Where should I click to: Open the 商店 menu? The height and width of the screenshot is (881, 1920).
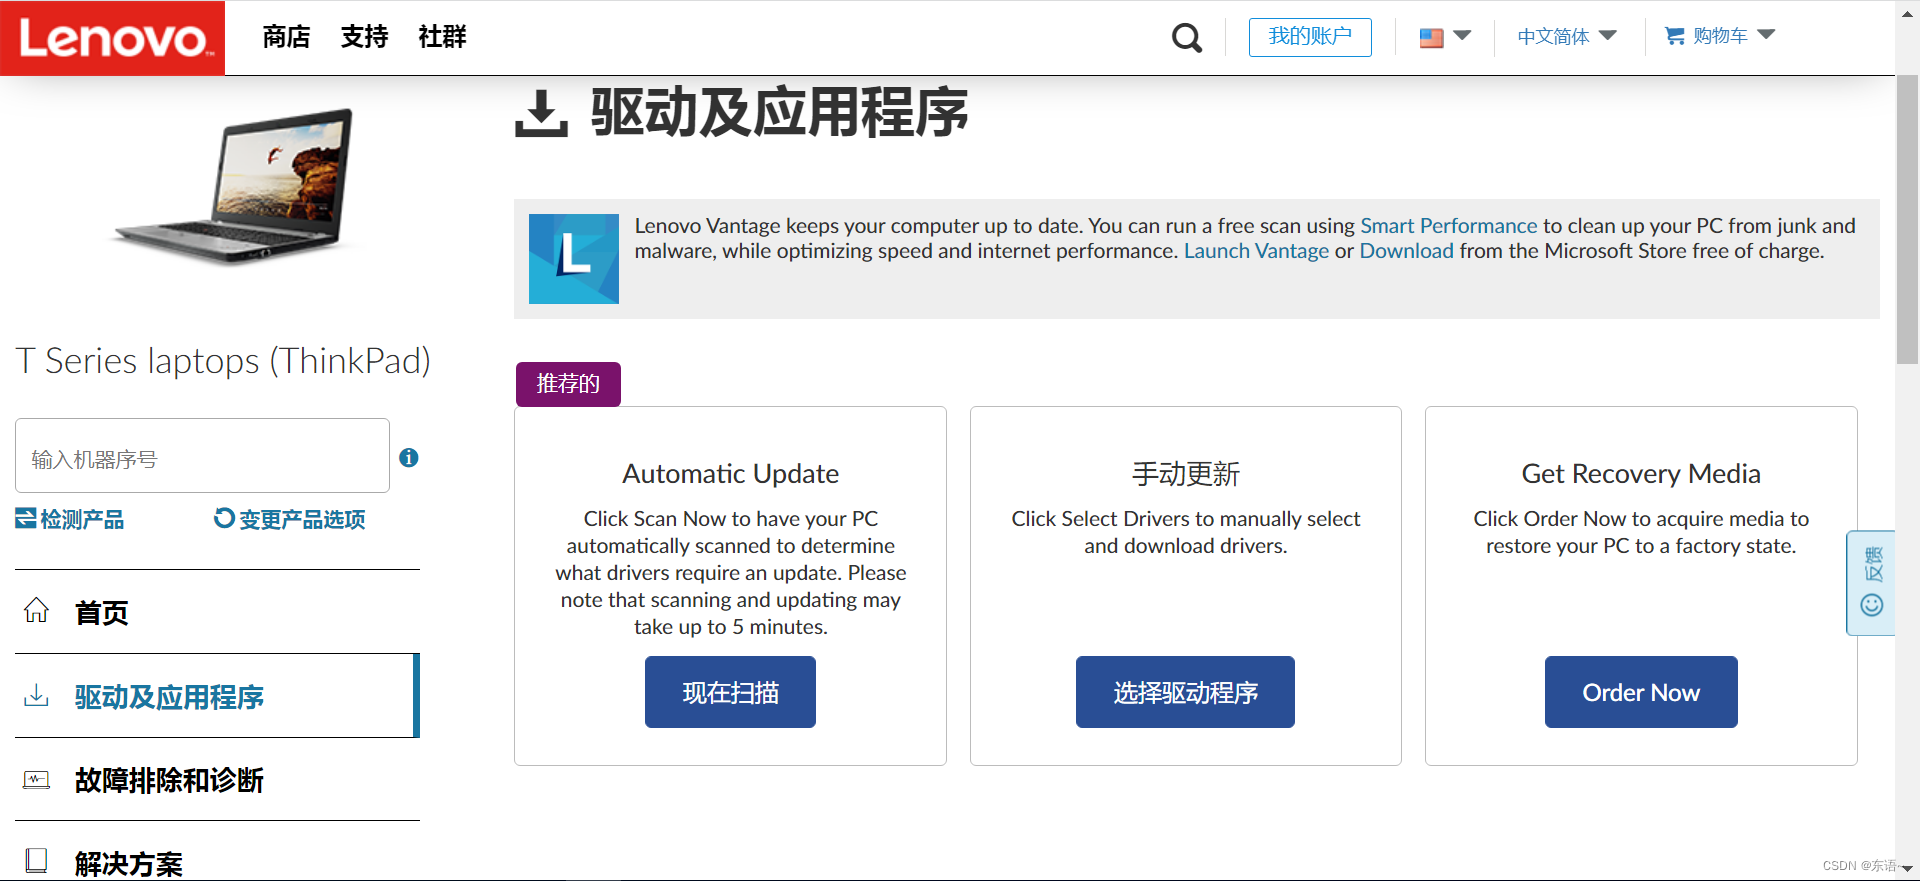tap(286, 37)
